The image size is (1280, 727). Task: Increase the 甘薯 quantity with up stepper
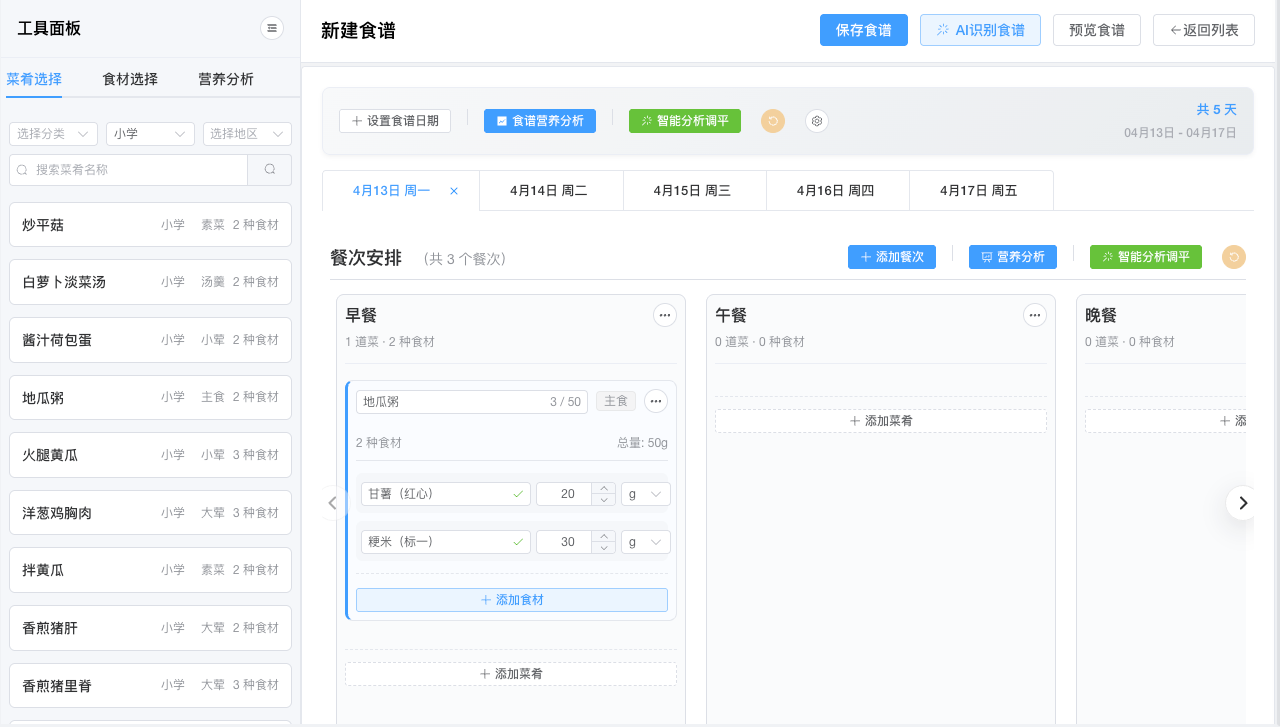[603, 489]
